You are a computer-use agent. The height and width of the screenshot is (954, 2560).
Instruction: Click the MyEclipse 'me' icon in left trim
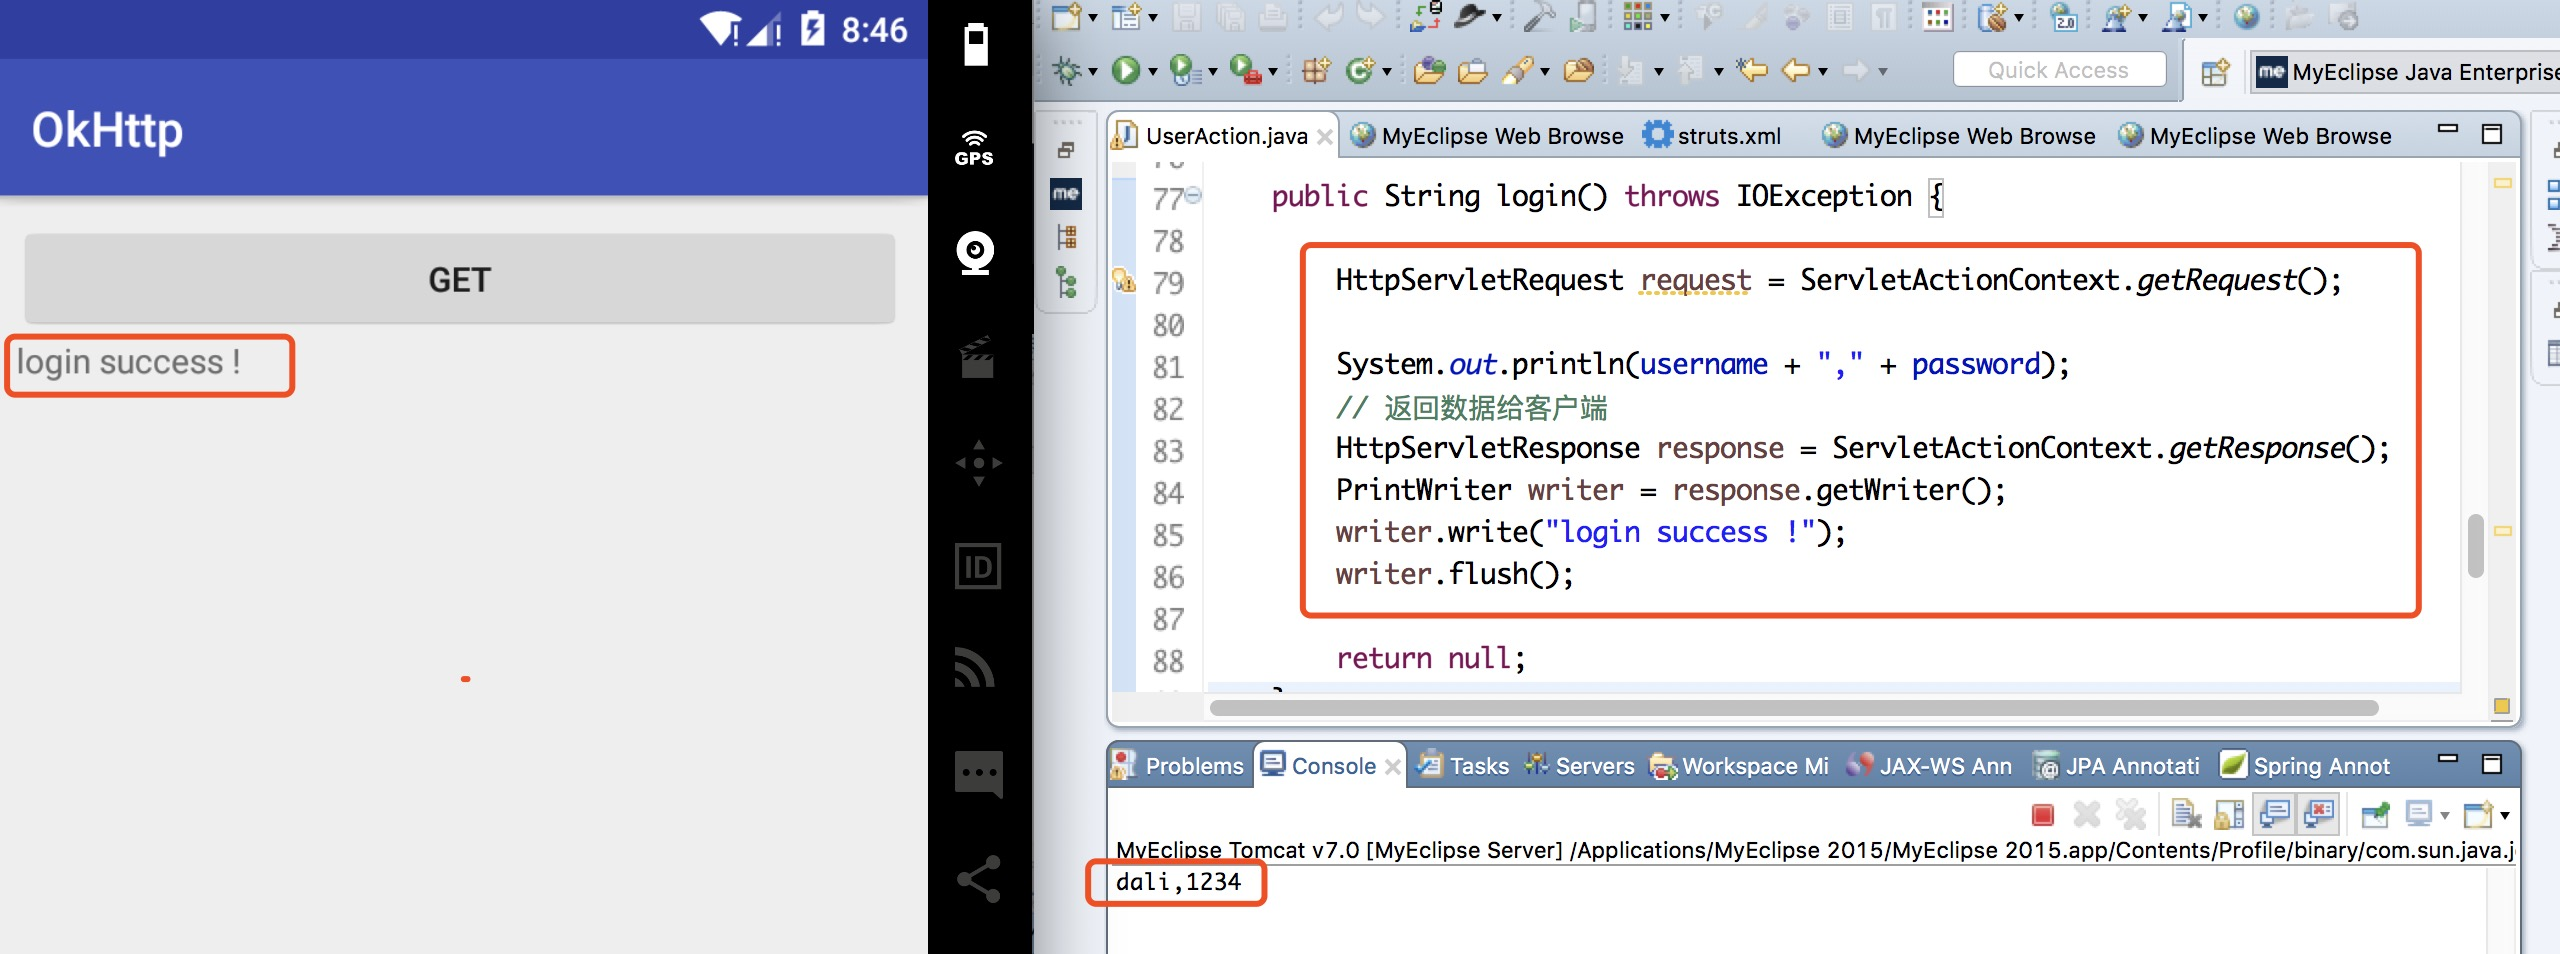[1066, 193]
